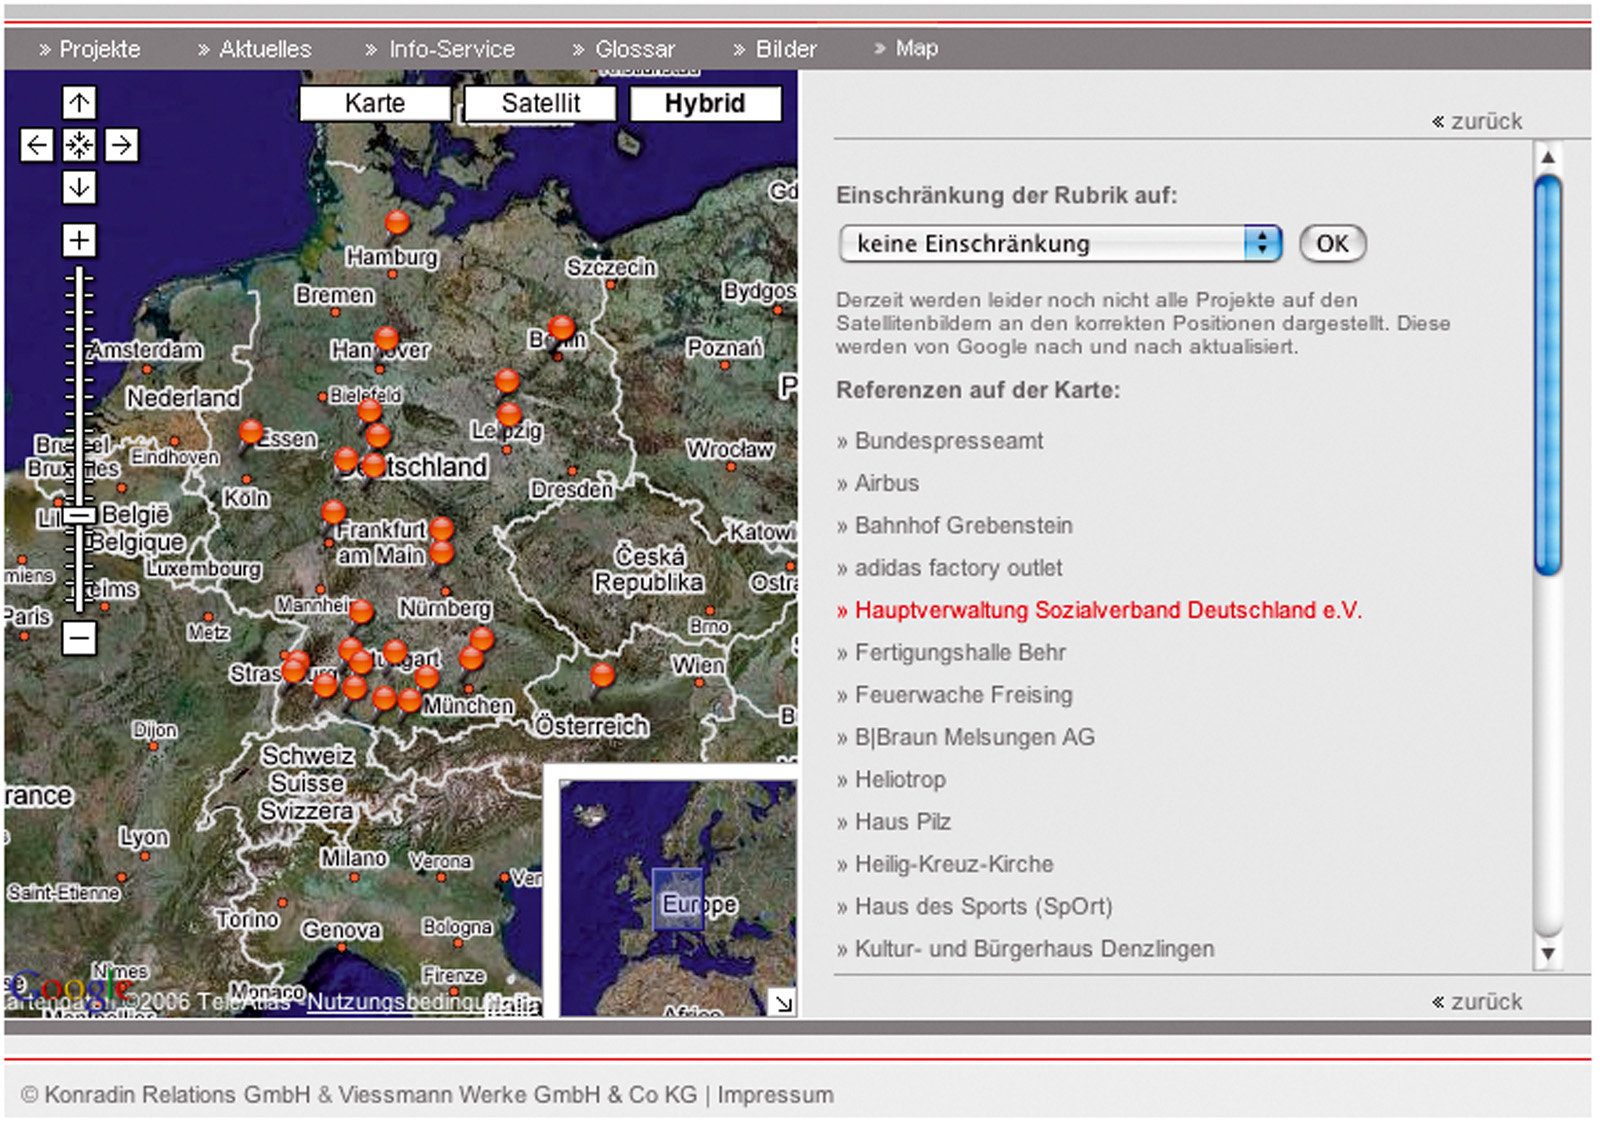Confirm the filter with the OK button
This screenshot has width=1600, height=1126.
click(x=1332, y=243)
